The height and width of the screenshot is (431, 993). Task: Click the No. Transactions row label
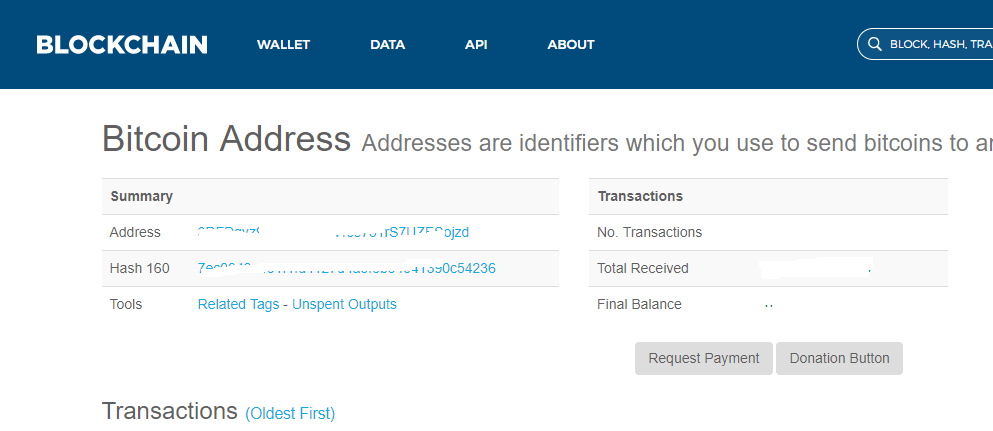(x=649, y=232)
